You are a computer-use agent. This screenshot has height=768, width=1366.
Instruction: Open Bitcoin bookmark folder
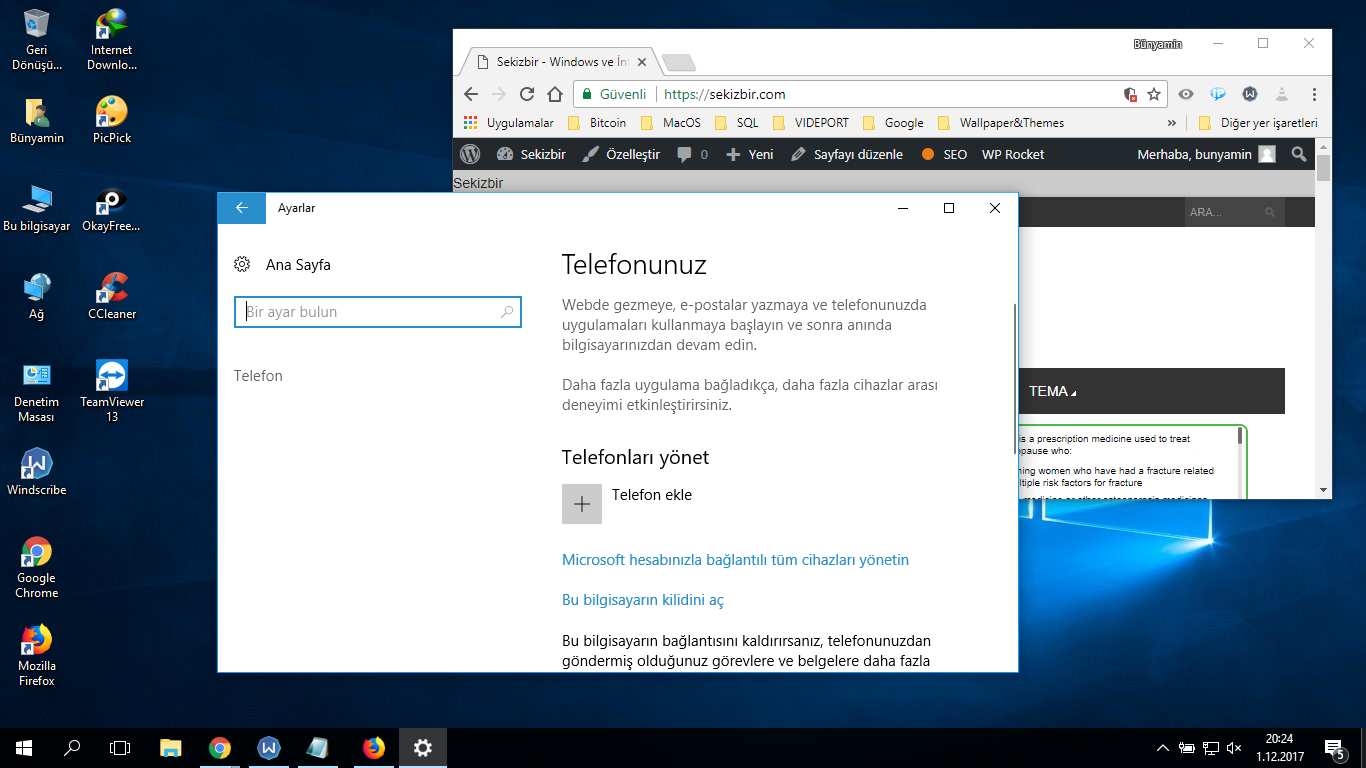point(597,123)
